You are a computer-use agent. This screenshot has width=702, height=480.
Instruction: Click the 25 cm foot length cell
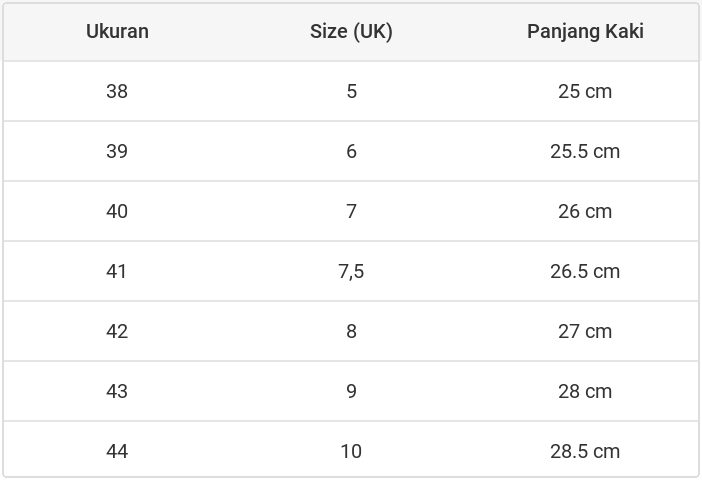pos(585,91)
